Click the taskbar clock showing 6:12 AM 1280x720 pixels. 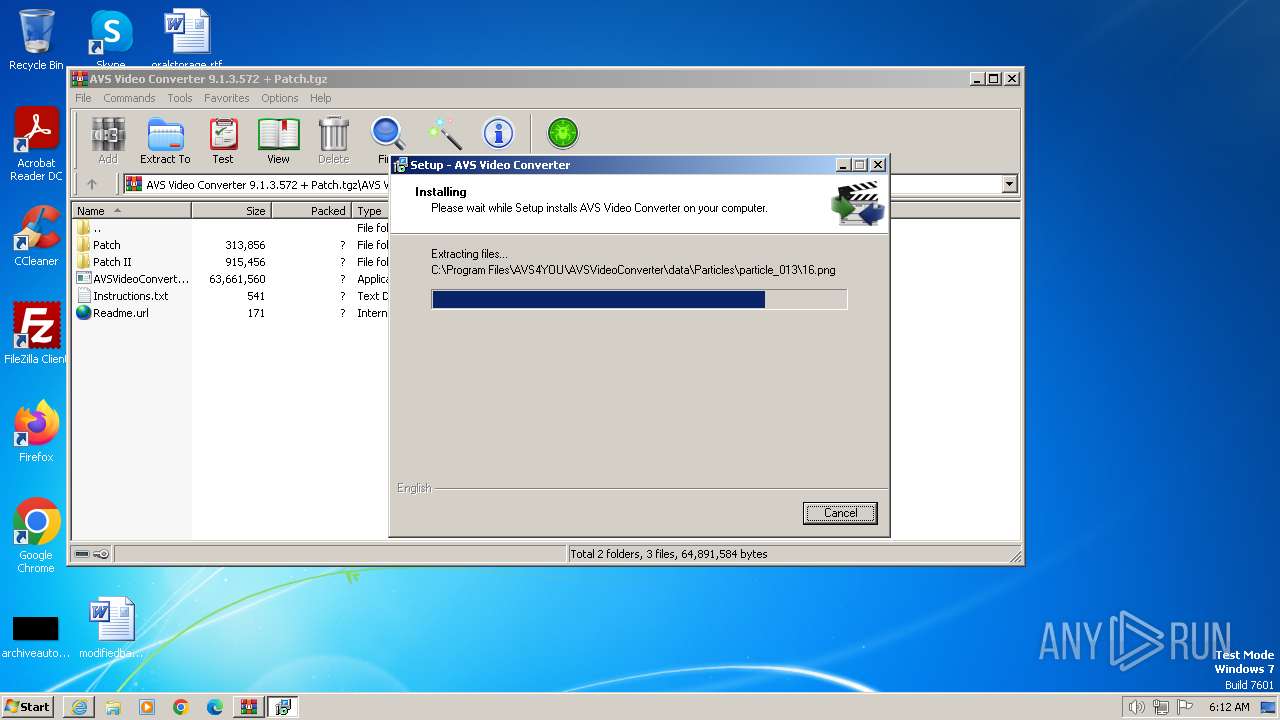point(1229,707)
